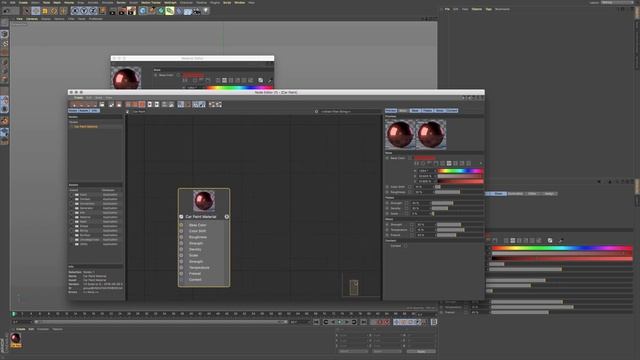The image size is (640, 360).
Task: Select the Live Selection cursor tool
Action: click(x=27, y=11)
